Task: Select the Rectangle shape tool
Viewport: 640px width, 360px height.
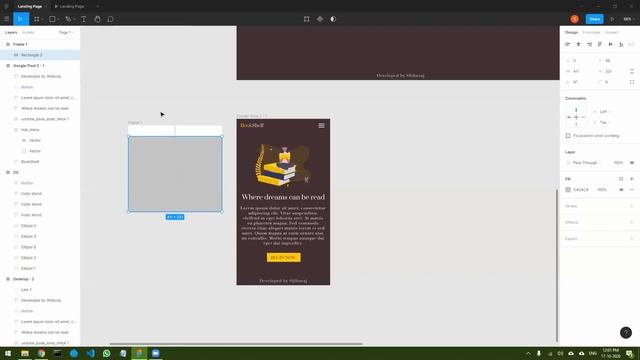Action: (x=52, y=19)
